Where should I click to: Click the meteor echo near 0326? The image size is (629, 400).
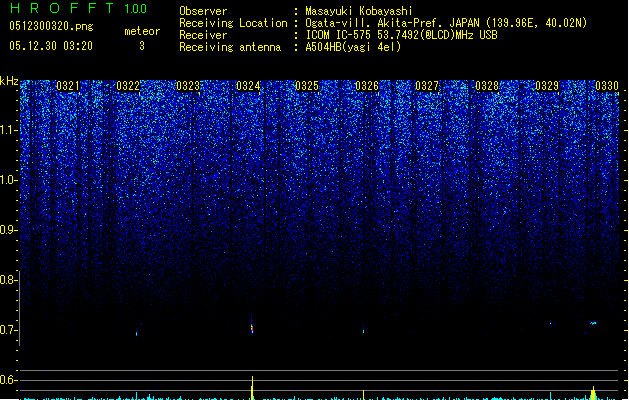[x=363, y=331]
